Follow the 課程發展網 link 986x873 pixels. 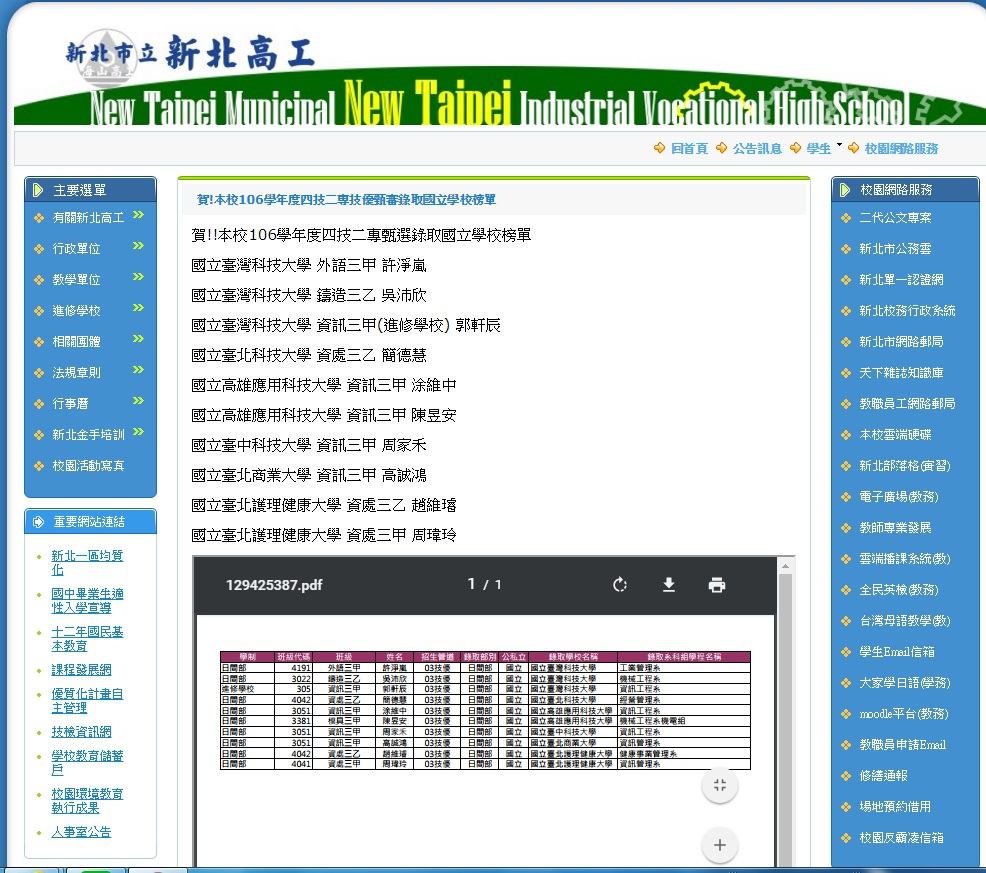[x=81, y=669]
